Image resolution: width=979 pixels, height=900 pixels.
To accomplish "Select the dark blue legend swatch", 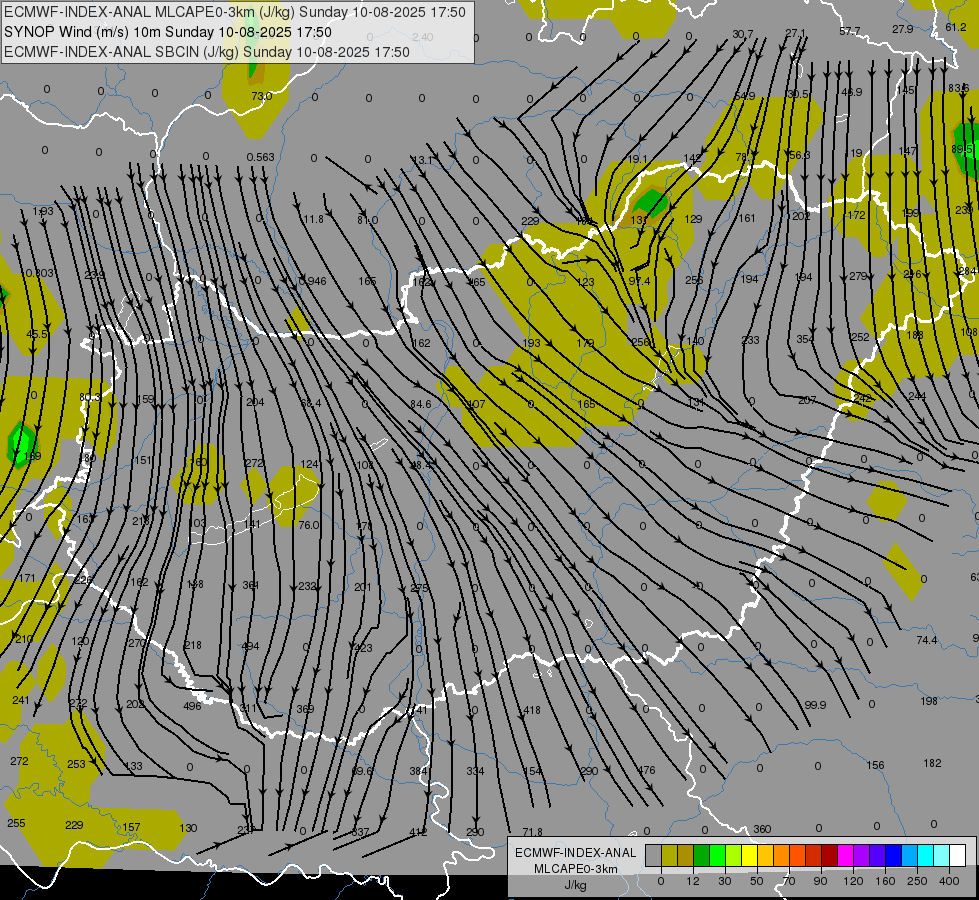I will pos(893,856).
